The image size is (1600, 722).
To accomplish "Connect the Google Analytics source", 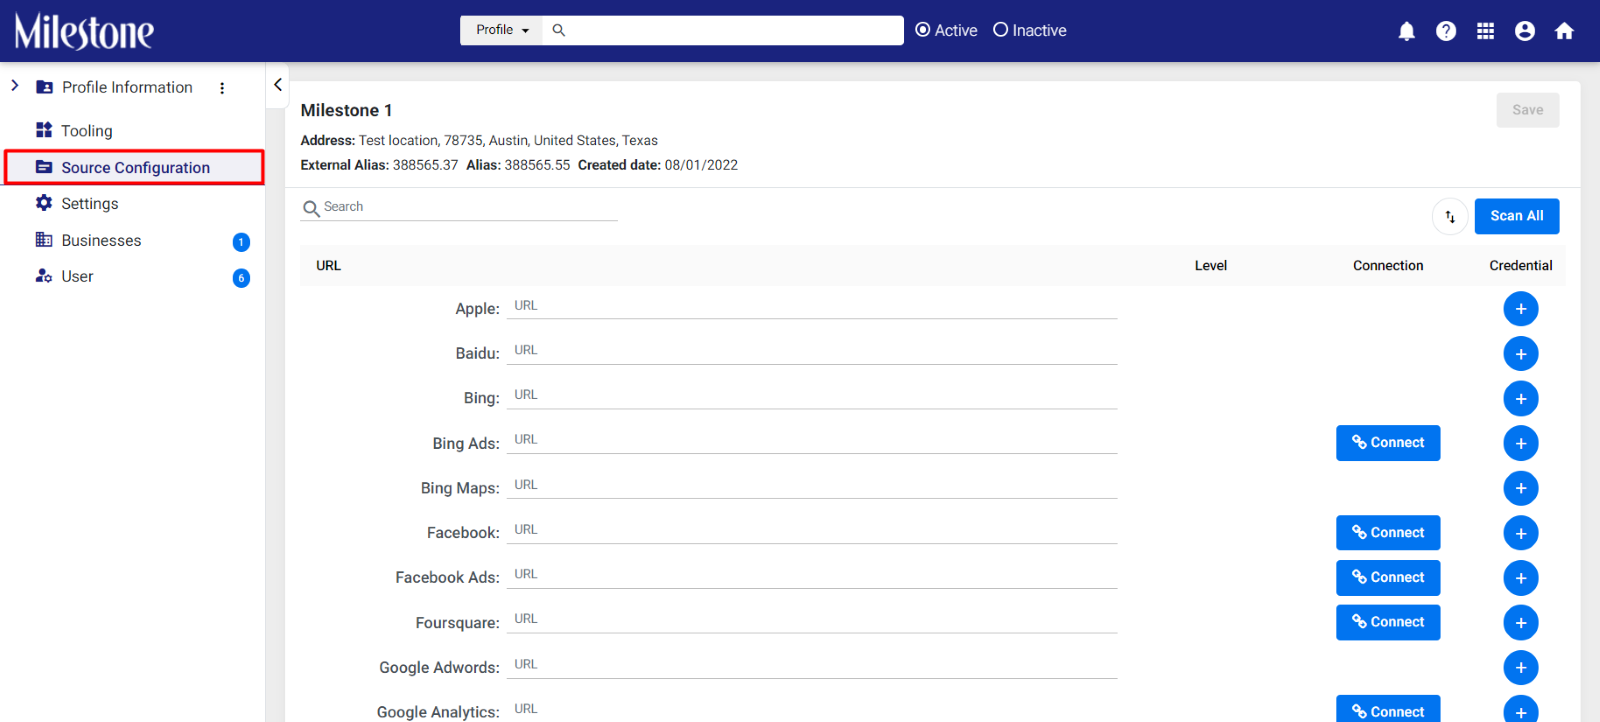I will point(1388,709).
